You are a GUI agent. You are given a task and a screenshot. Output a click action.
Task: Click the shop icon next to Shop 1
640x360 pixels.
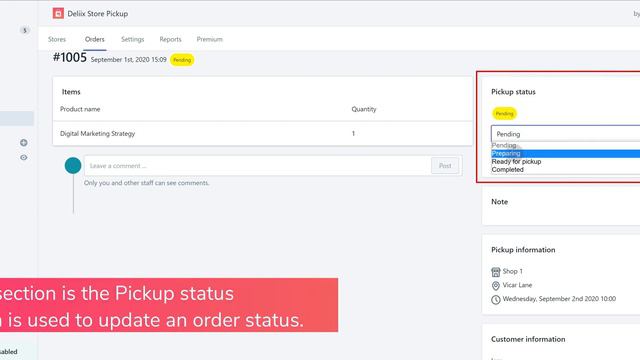[x=496, y=272]
